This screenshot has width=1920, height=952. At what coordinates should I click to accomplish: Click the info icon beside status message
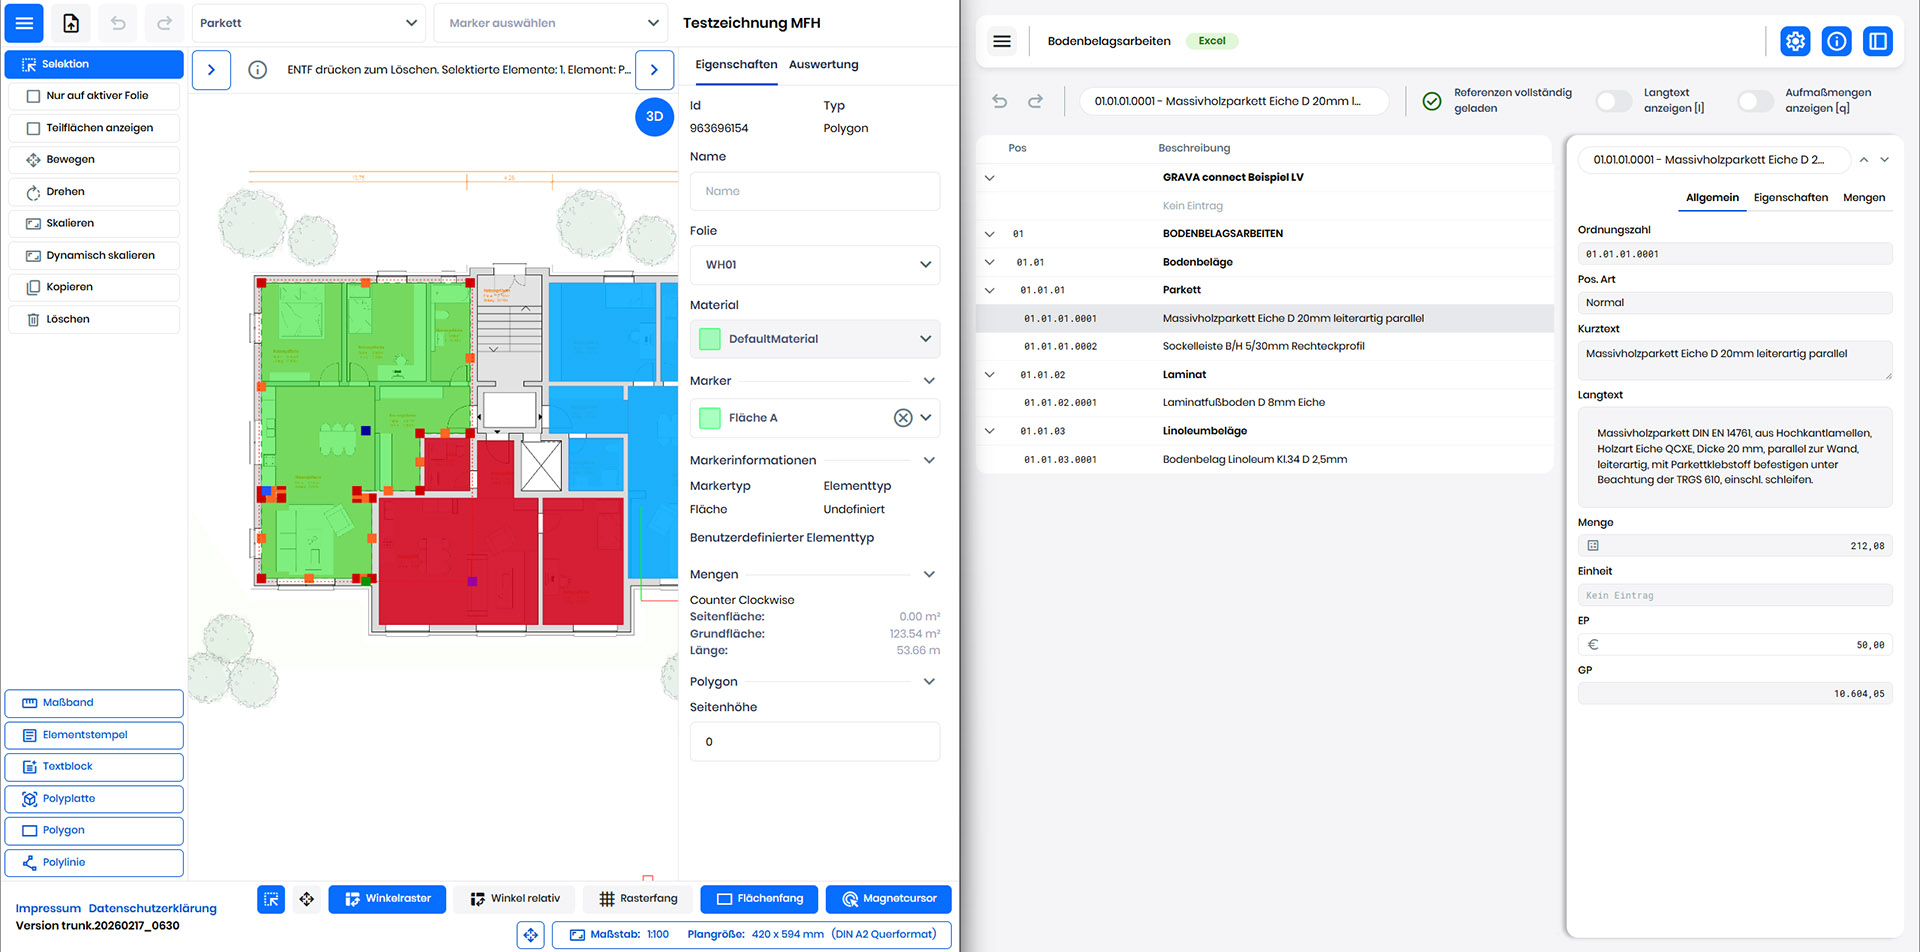(257, 70)
